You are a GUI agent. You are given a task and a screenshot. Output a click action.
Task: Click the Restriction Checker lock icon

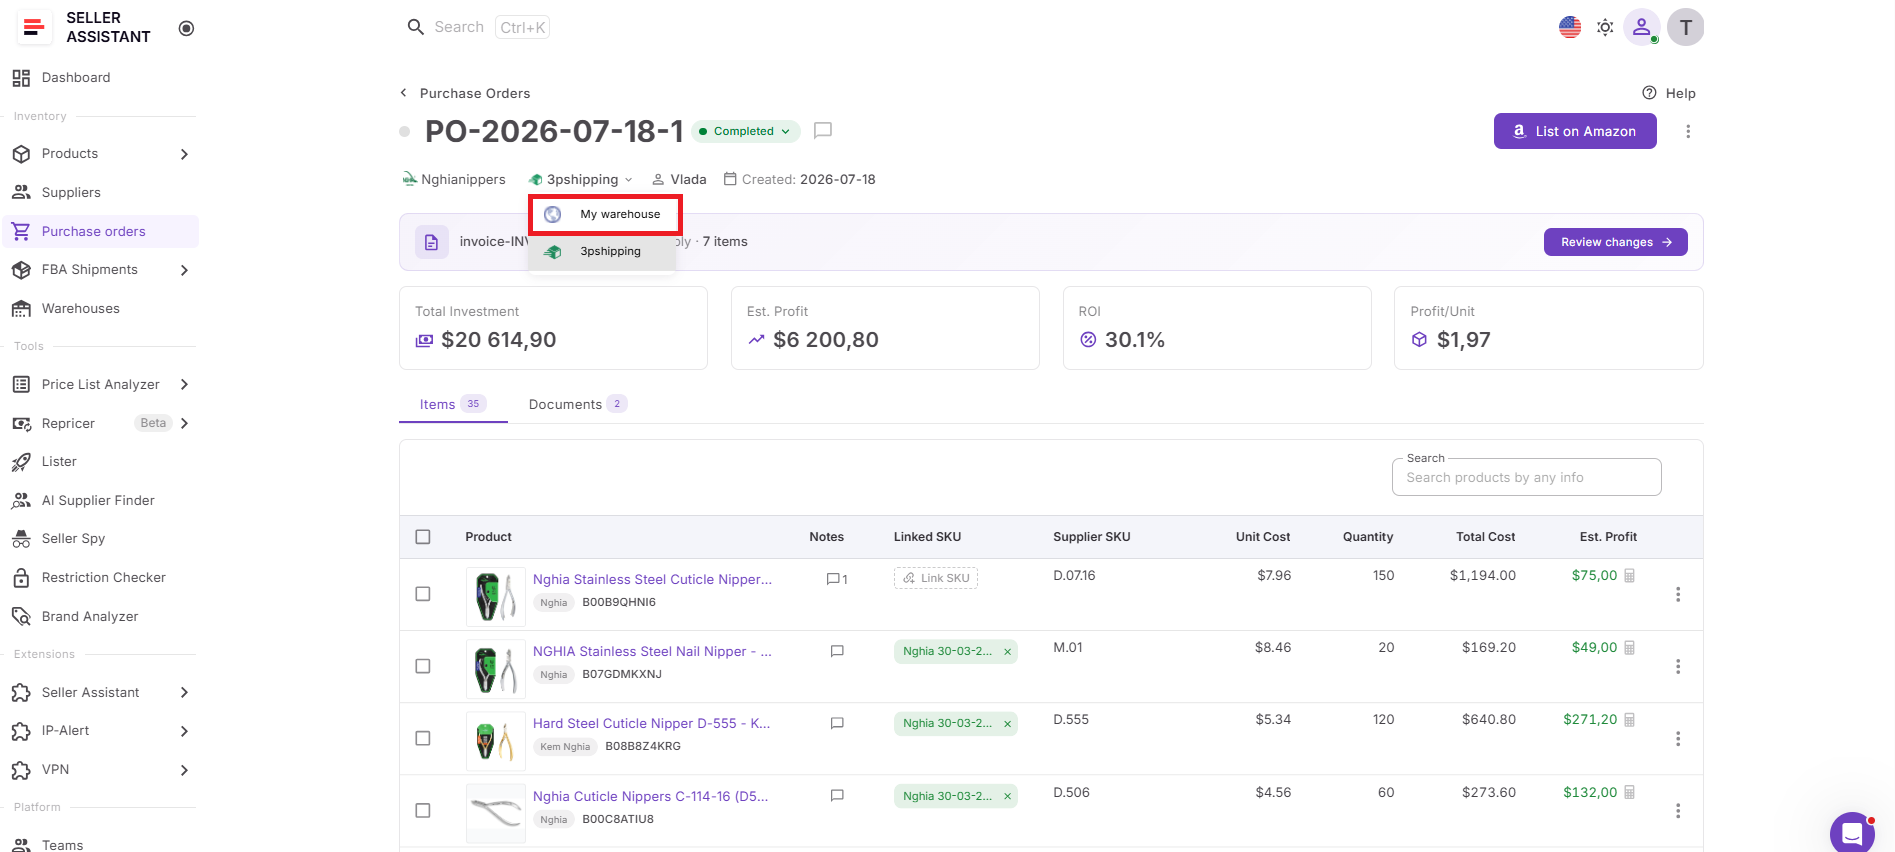pos(21,578)
